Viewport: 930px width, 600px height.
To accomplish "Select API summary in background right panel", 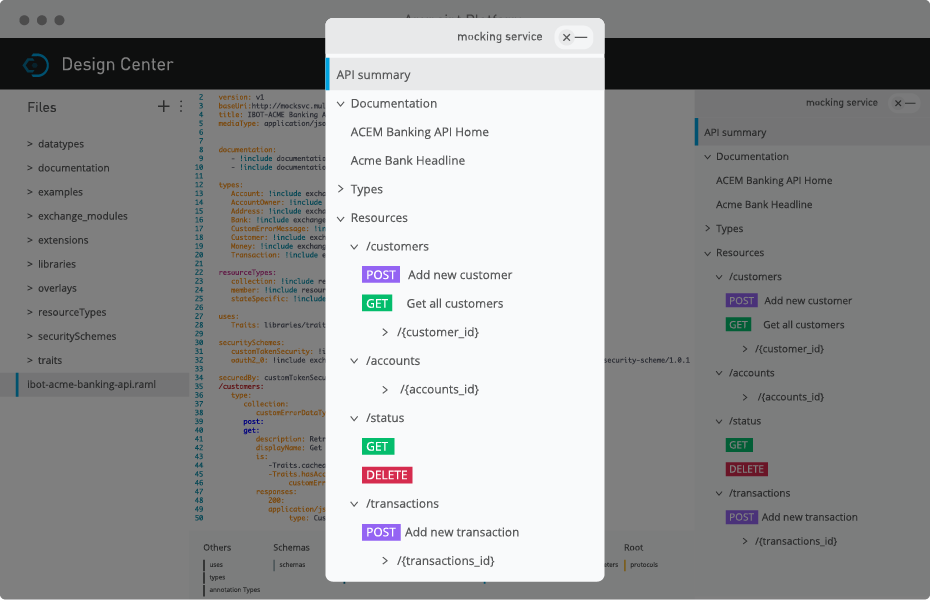I will click(x=813, y=132).
